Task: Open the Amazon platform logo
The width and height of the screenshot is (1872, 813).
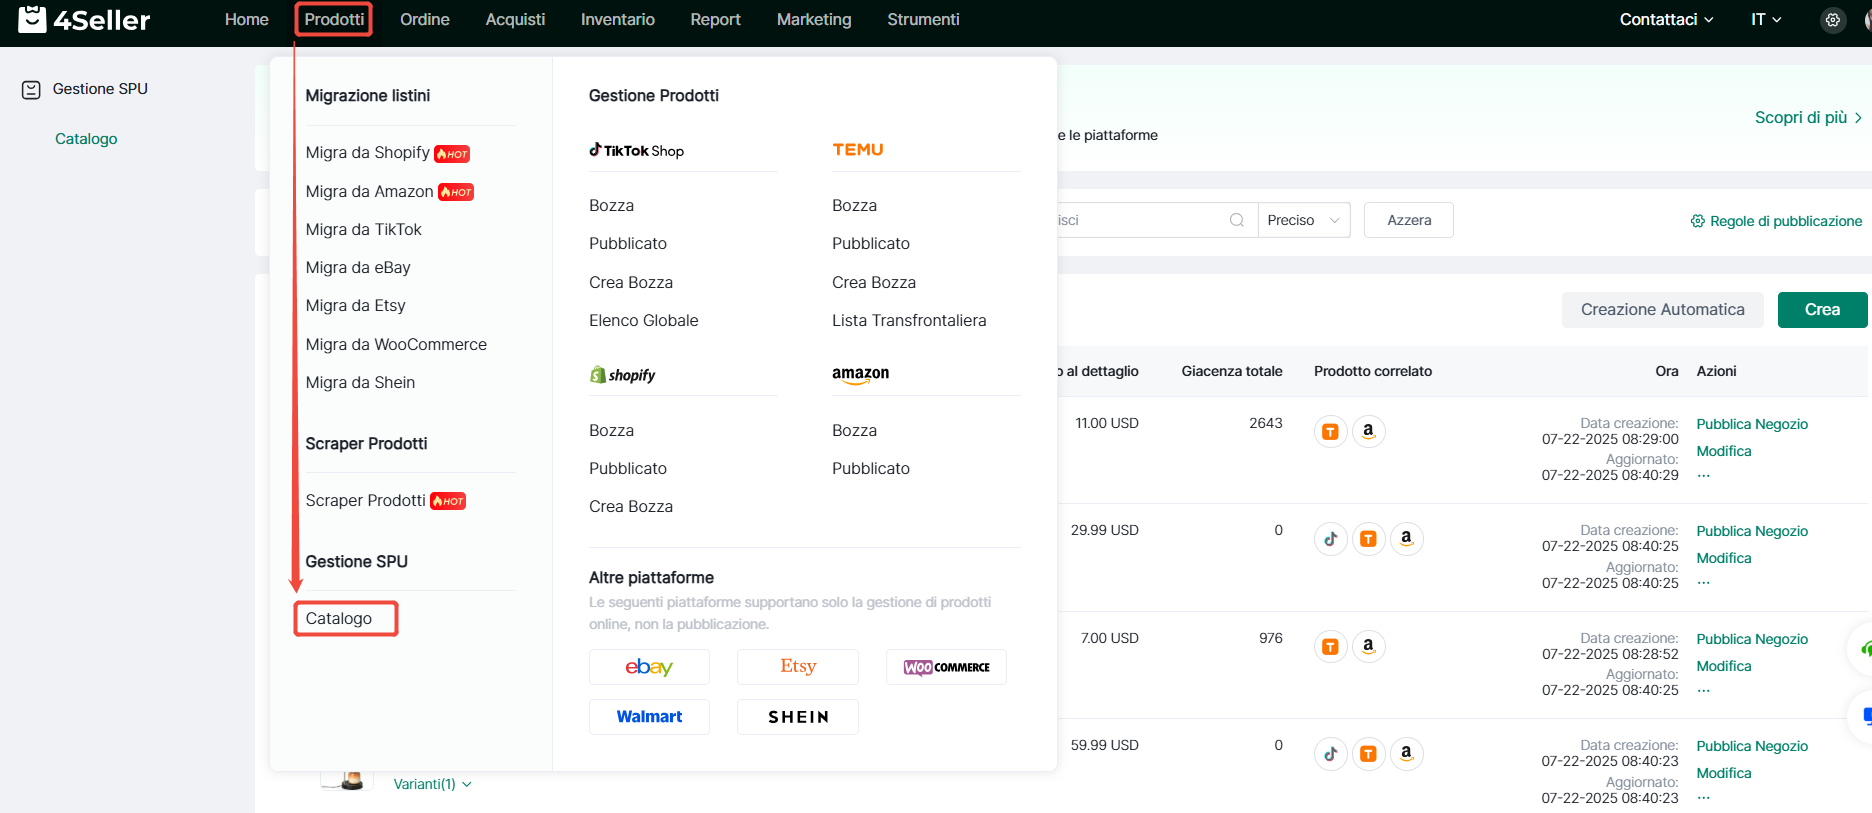Action: 860,374
